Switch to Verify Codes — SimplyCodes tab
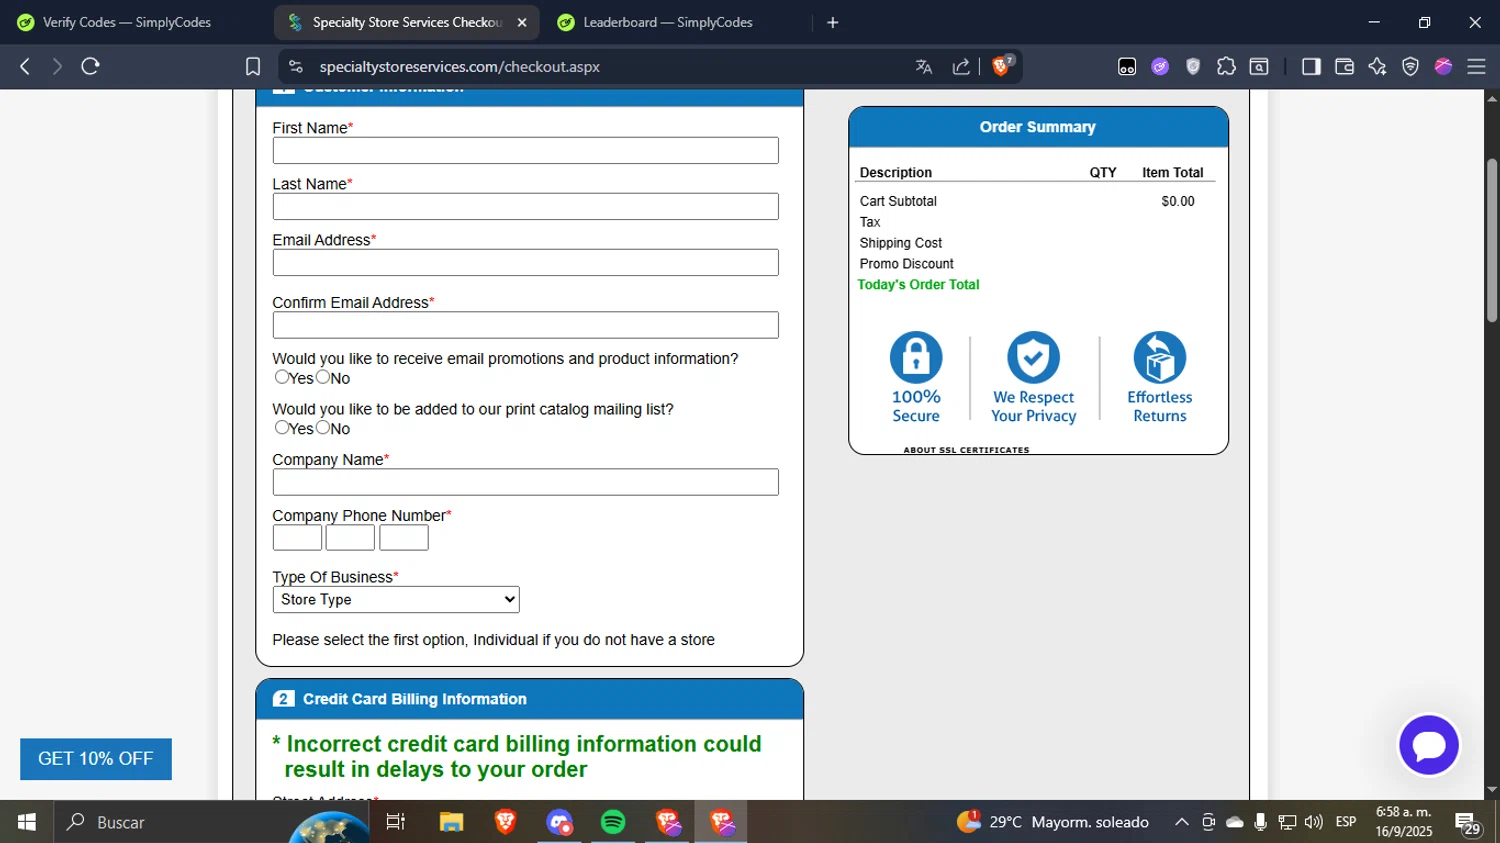 (x=127, y=22)
